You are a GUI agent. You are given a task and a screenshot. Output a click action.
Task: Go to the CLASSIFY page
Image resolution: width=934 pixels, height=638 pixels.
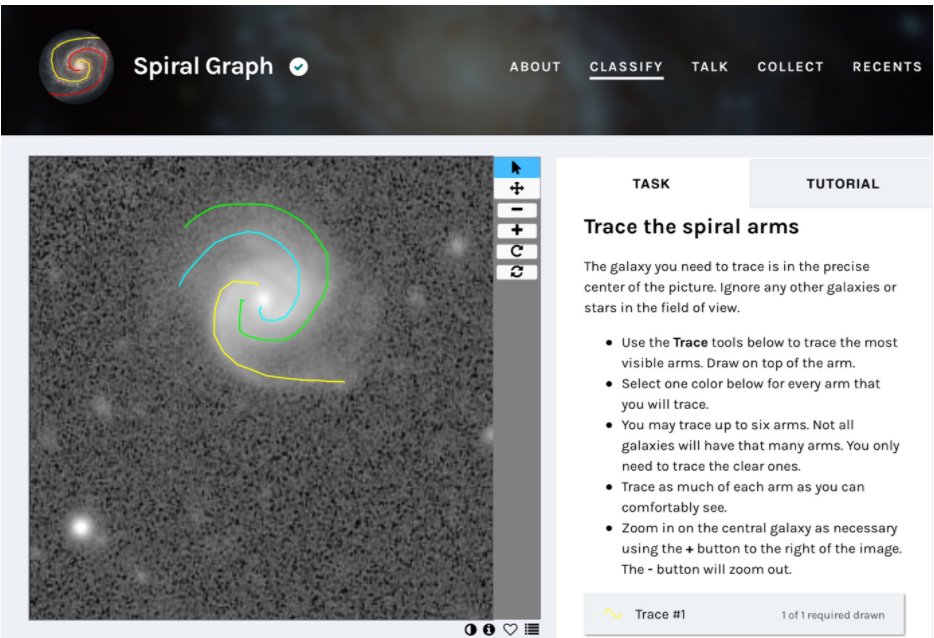click(x=626, y=67)
